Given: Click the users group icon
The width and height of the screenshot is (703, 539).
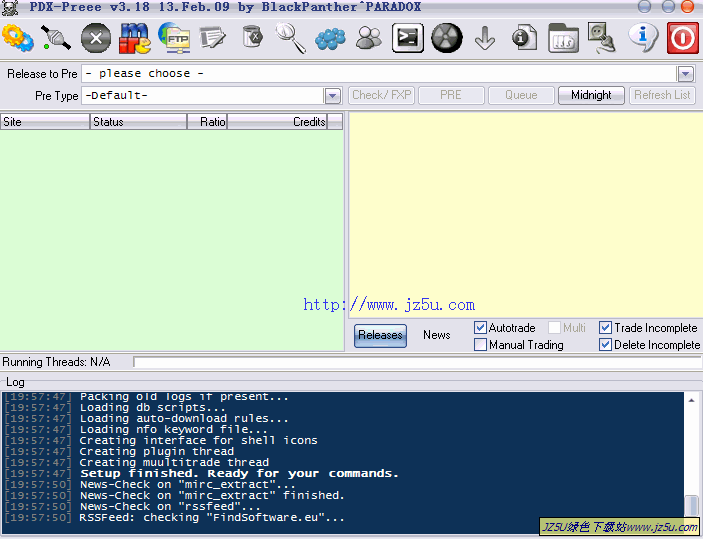Looking at the screenshot, I should (369, 39).
